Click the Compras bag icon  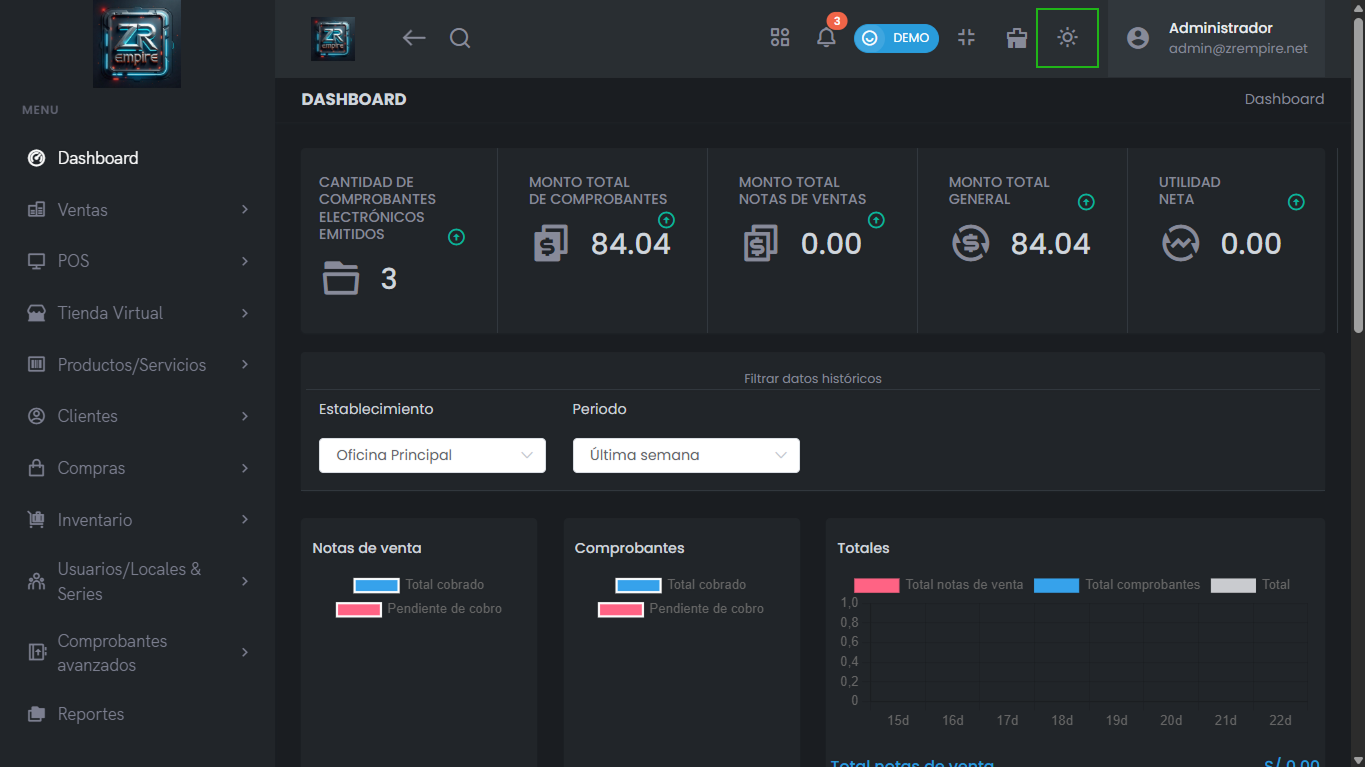point(37,468)
